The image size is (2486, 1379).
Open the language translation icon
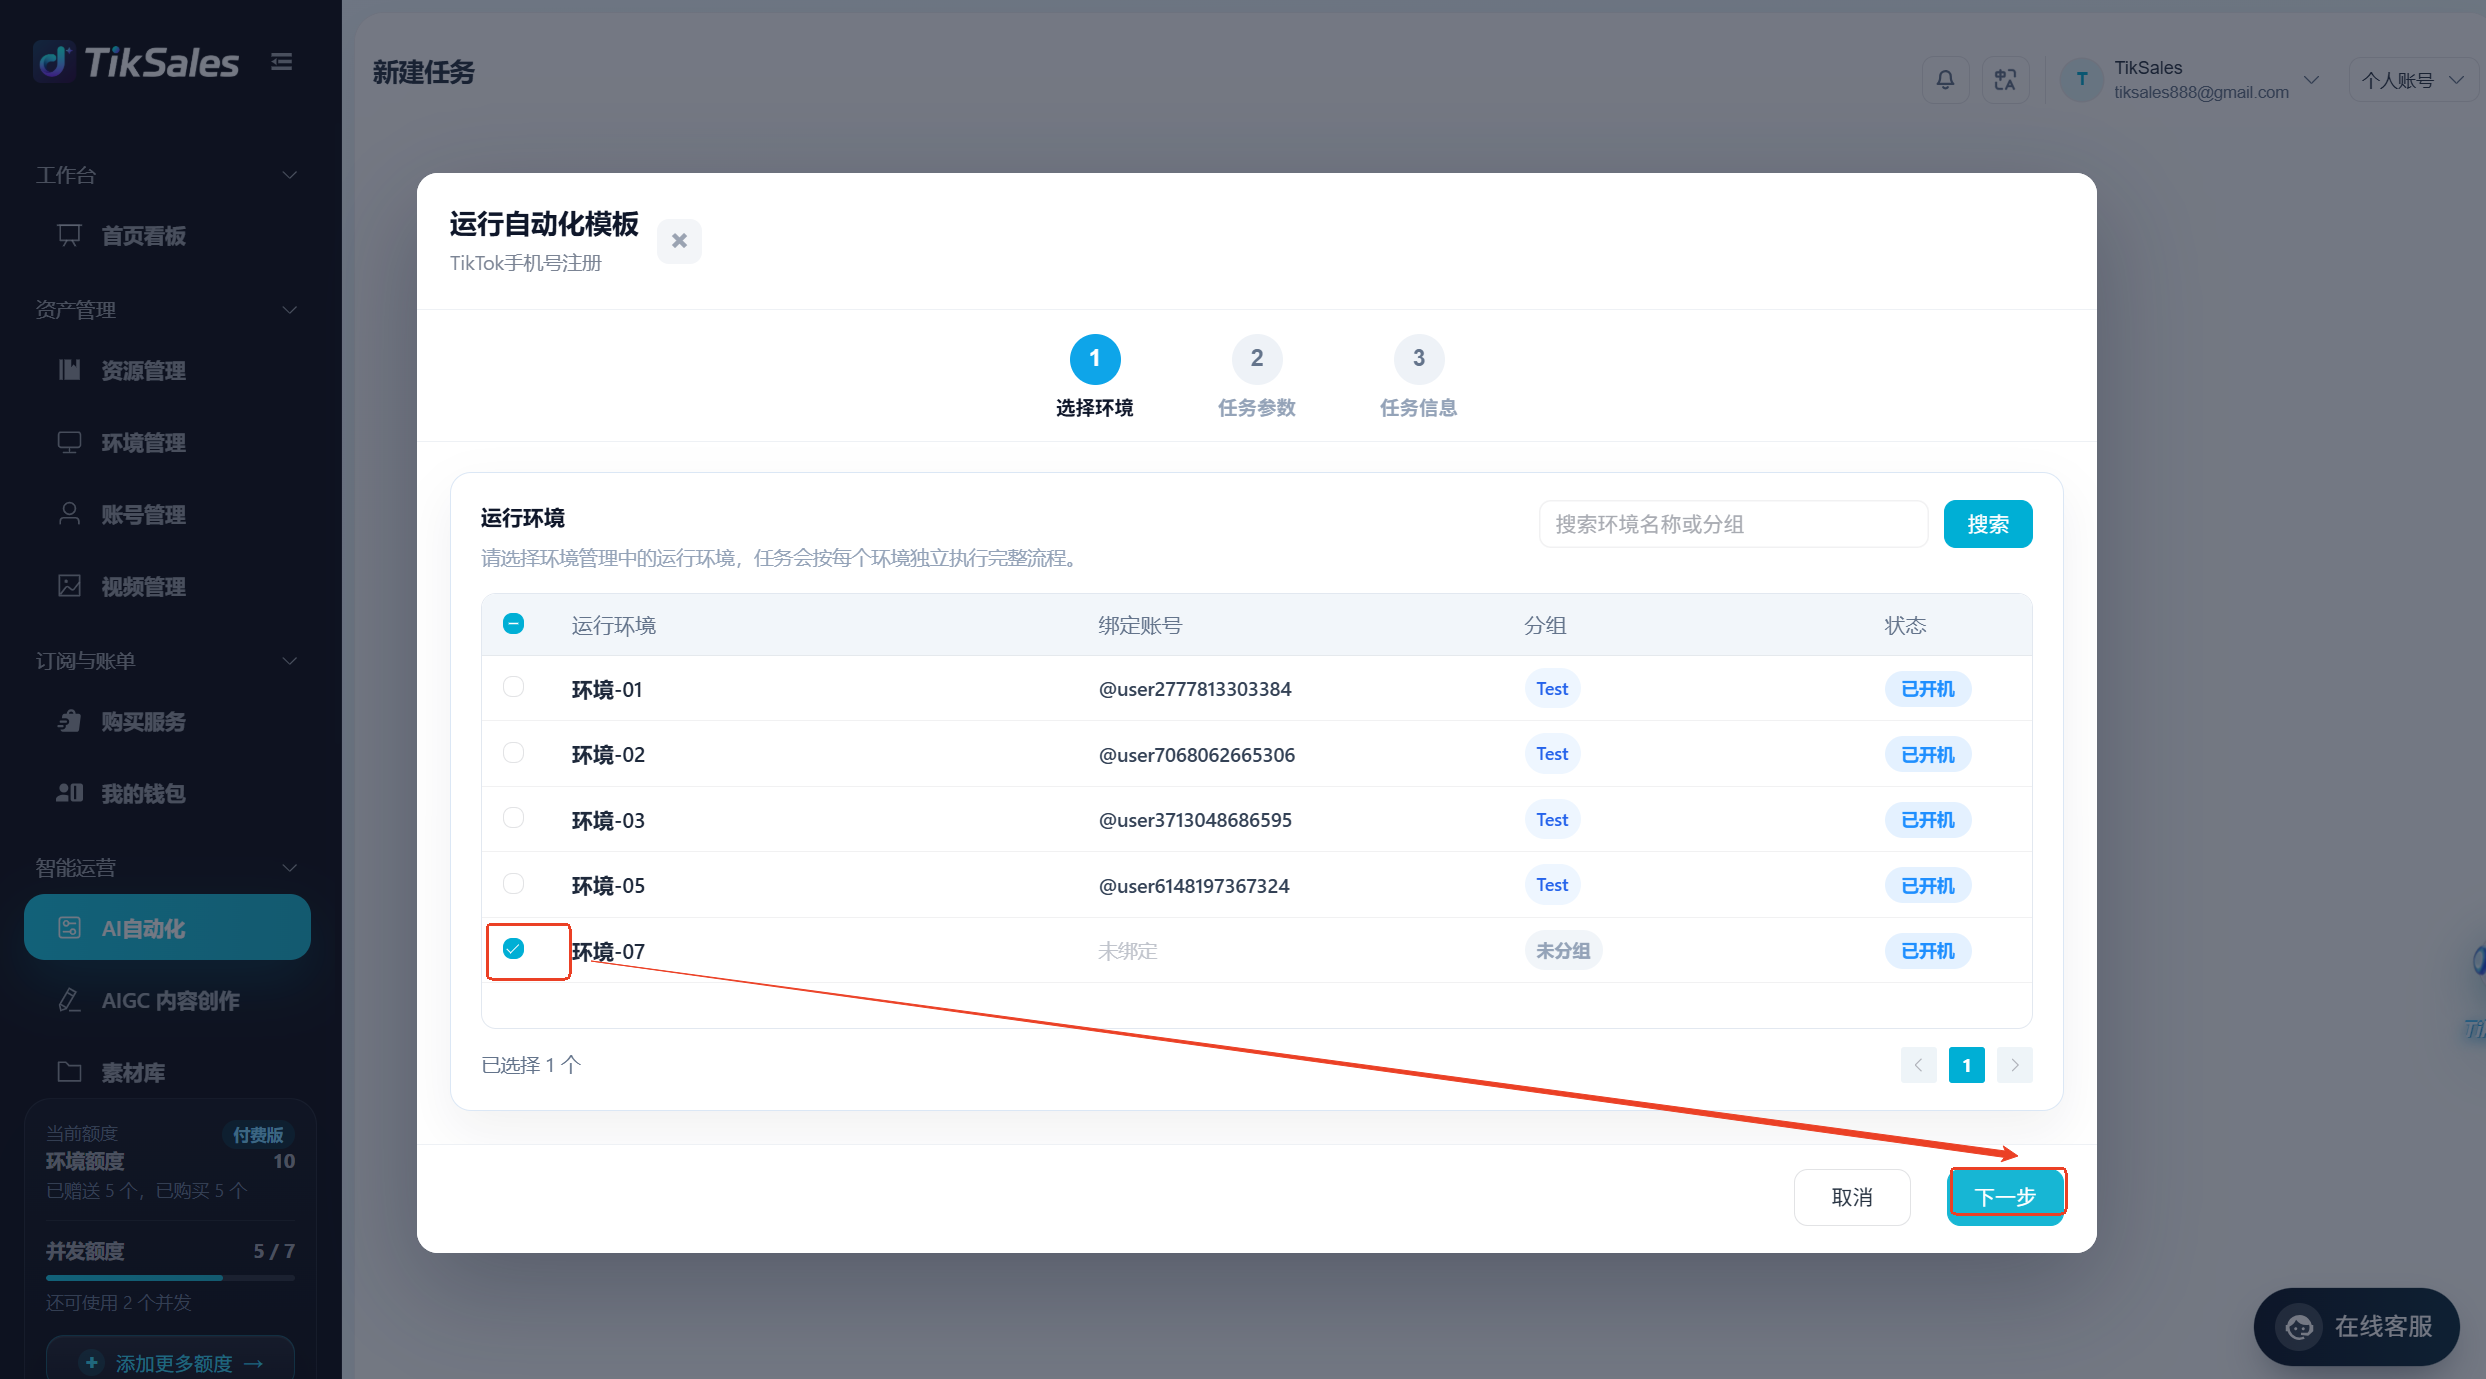[x=2005, y=80]
